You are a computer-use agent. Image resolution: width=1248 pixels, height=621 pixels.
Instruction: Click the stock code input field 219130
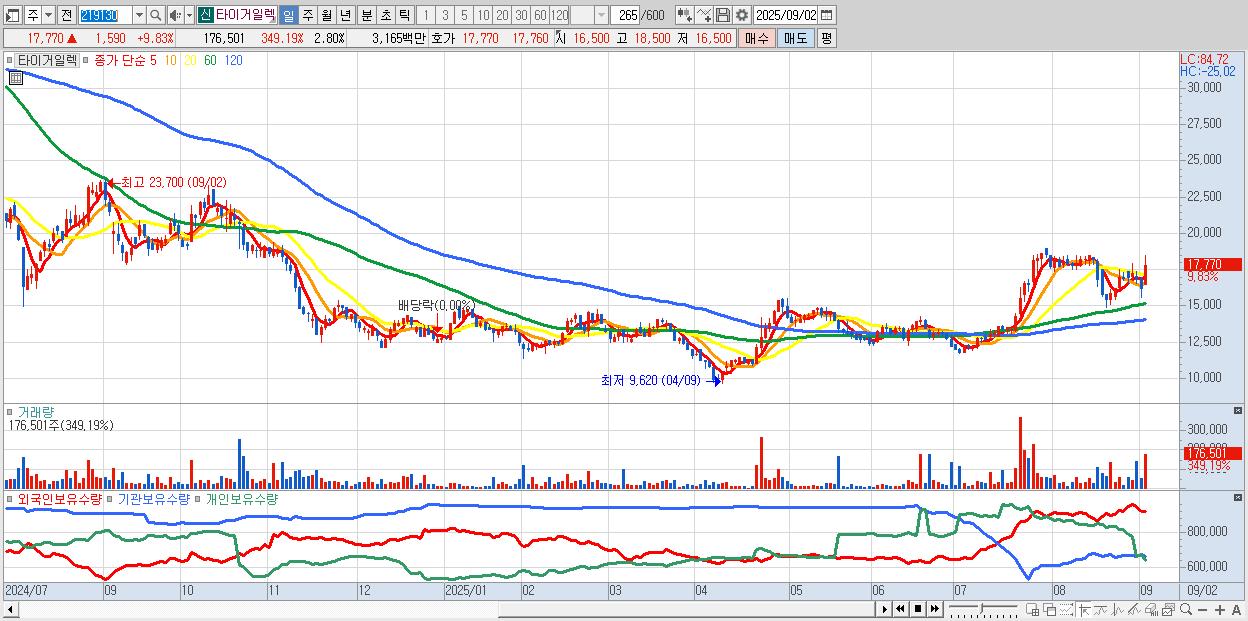pos(105,15)
